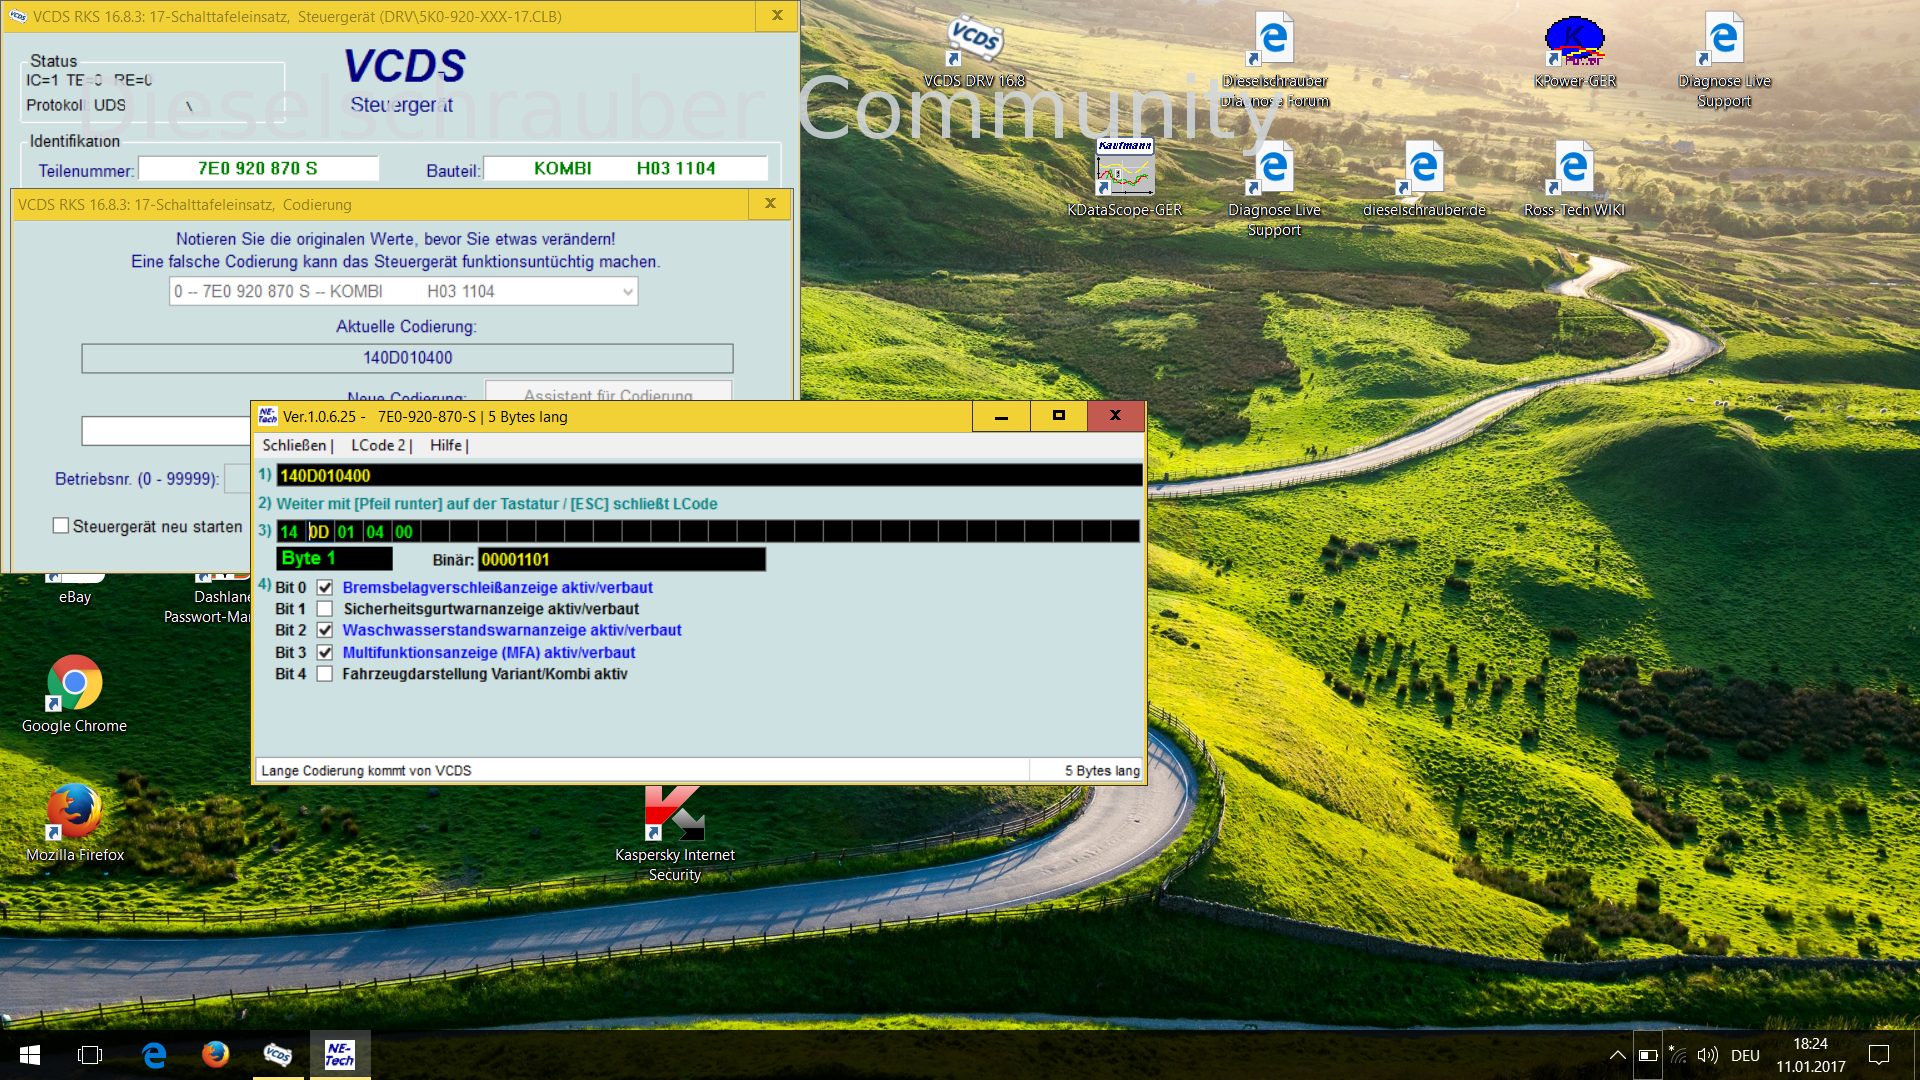Screen dimensions: 1920x1080
Task: Open Action Center notifications
Action: [x=1879, y=1055]
